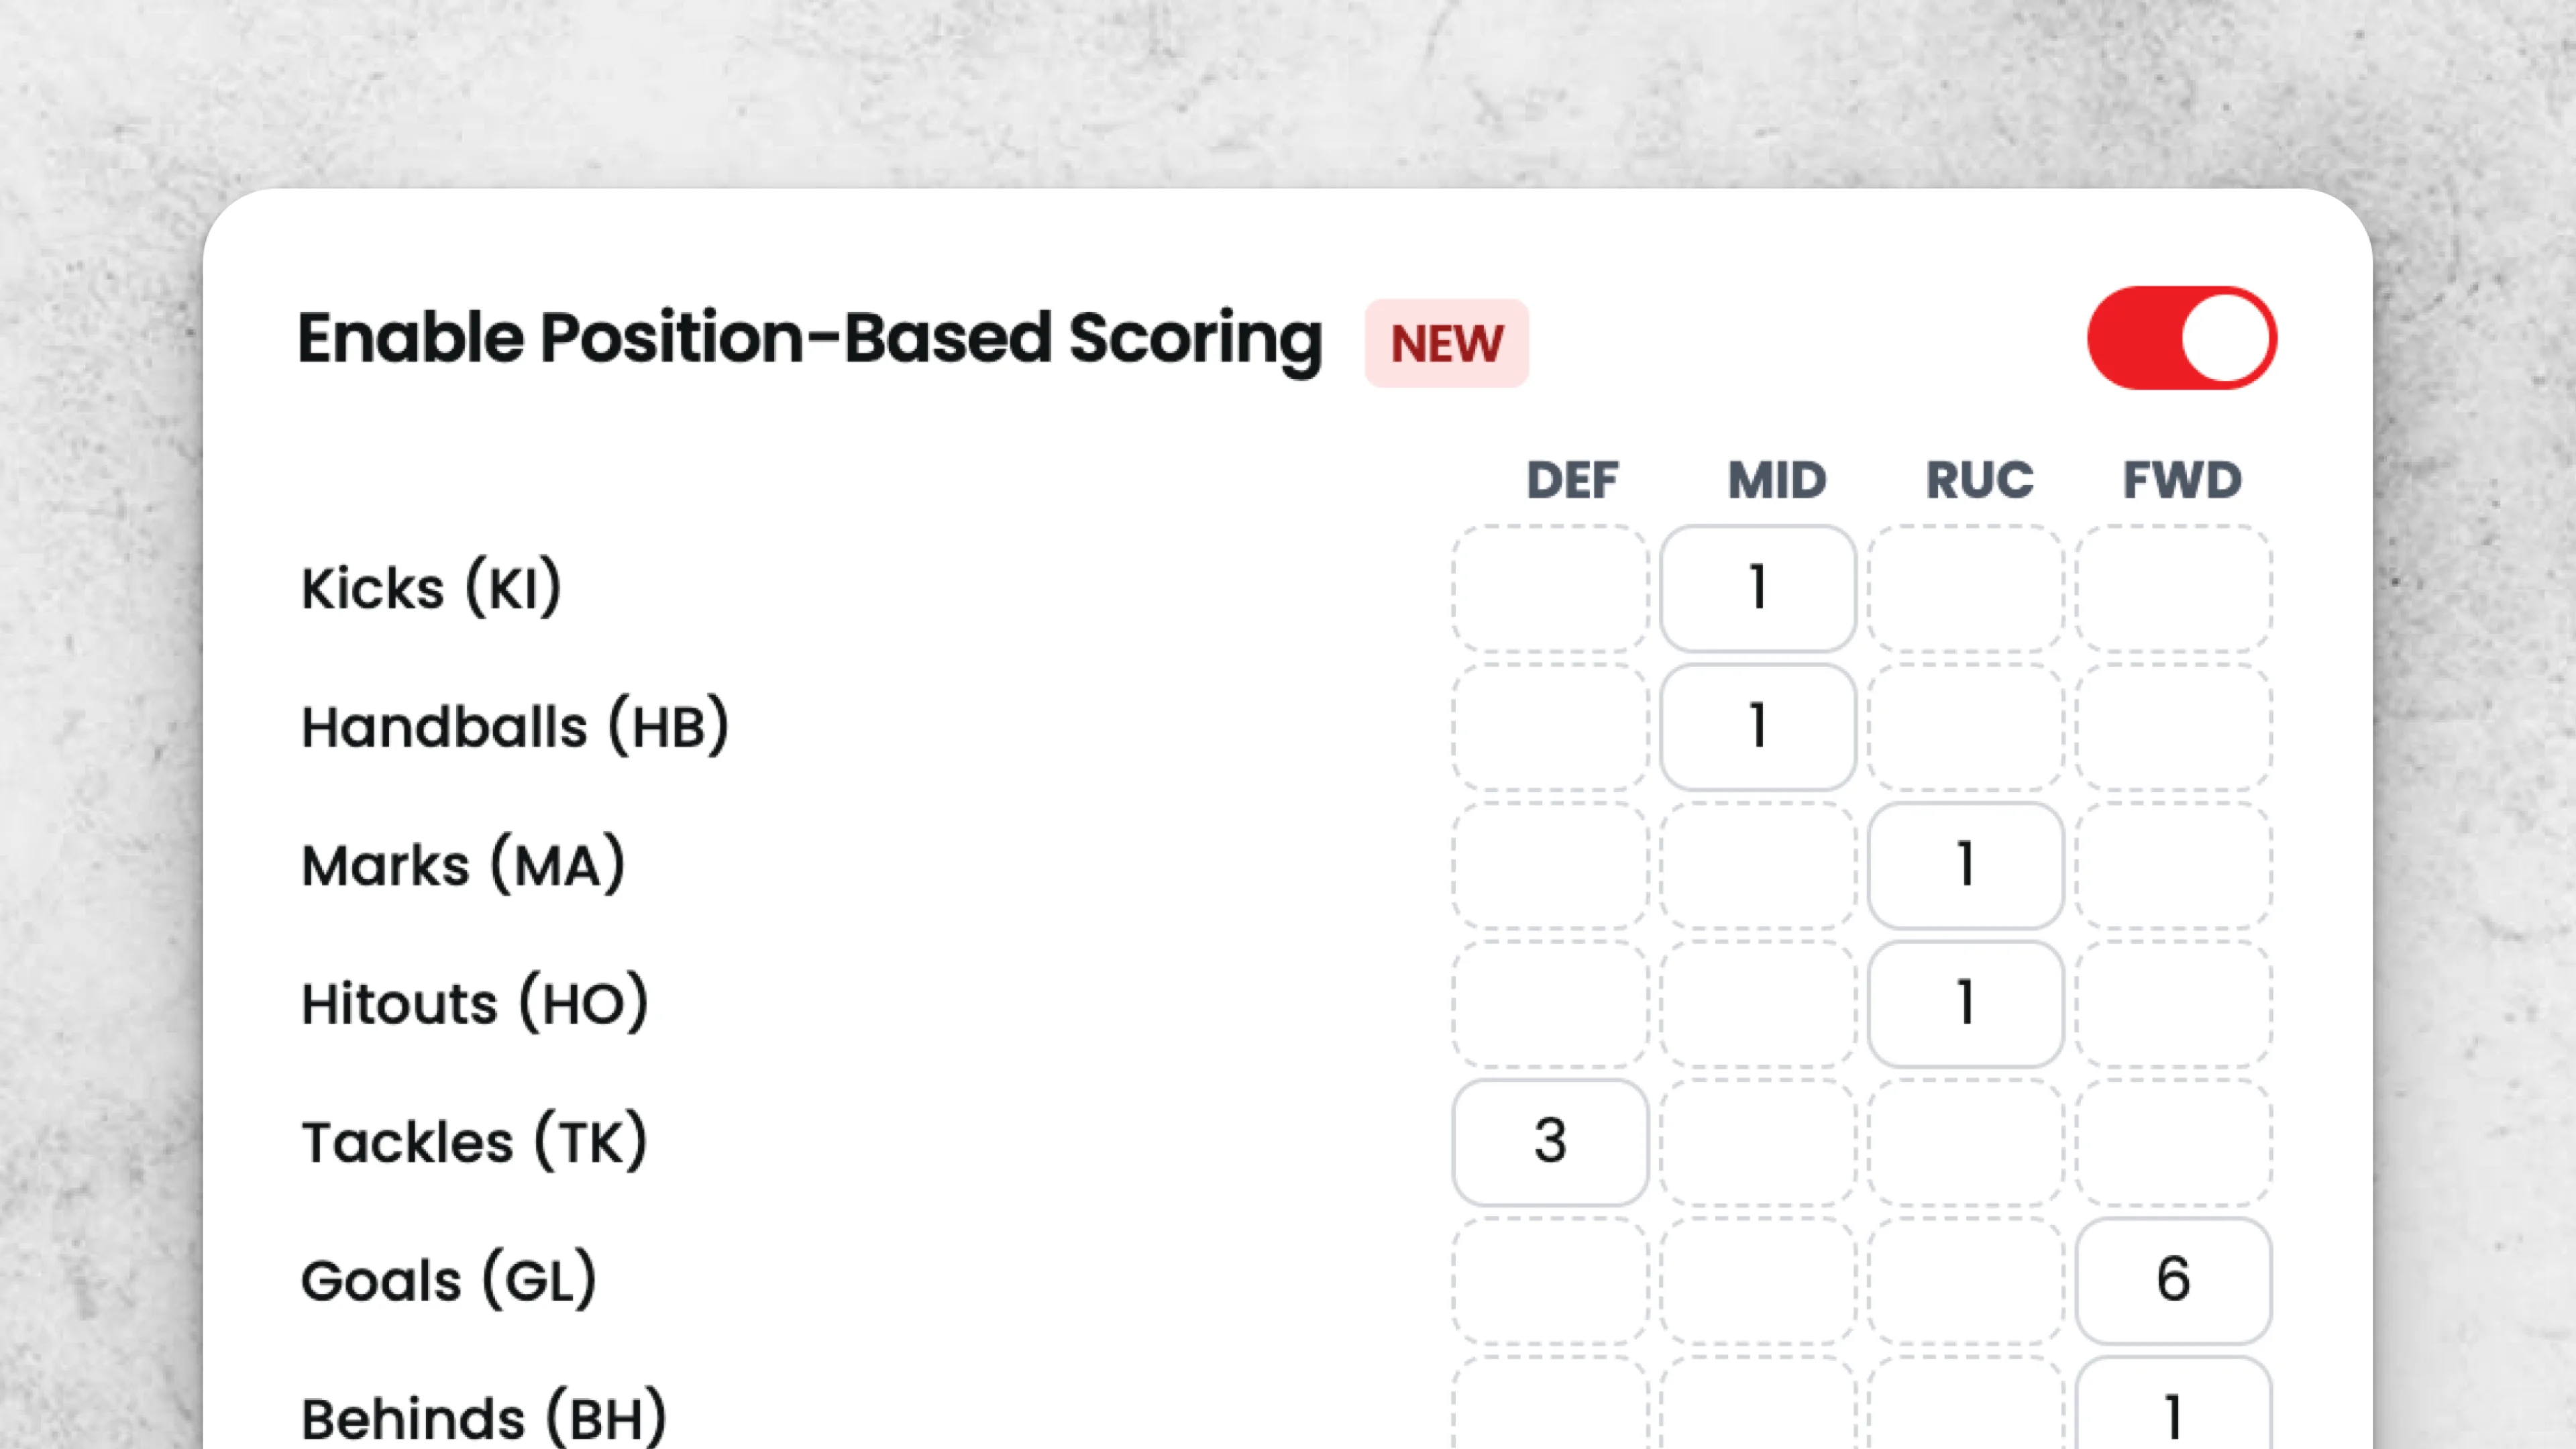Select the Handballs MID value field

point(1758,726)
